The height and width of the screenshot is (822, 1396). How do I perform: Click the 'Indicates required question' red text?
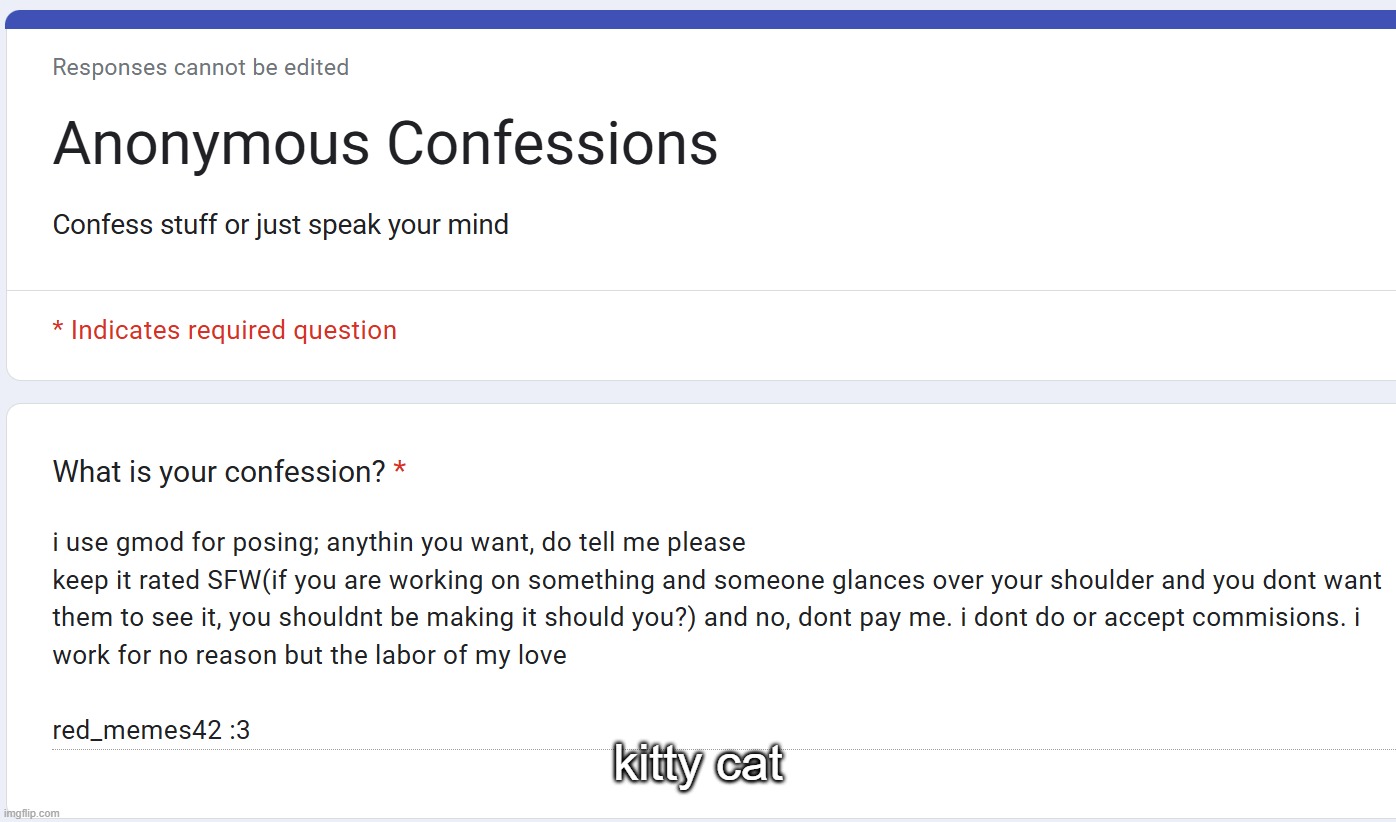233,331
